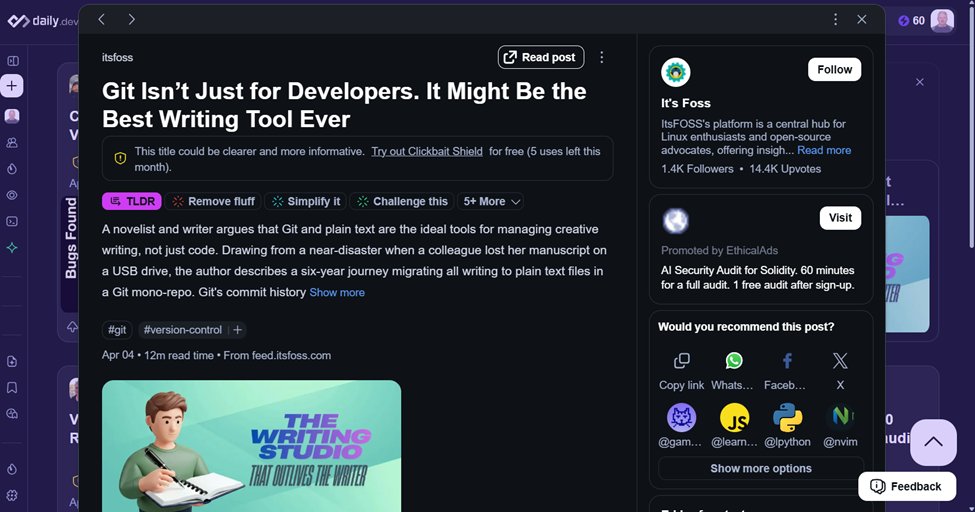Select Remove fluff option

tap(214, 201)
